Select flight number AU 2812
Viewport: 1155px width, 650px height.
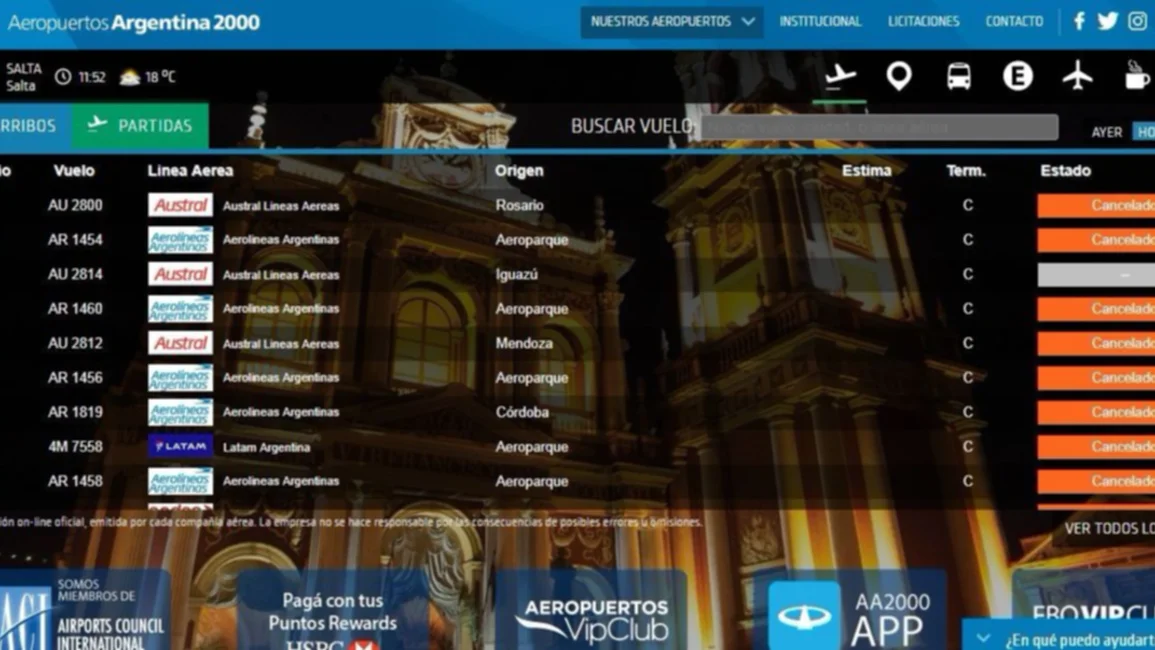click(75, 343)
